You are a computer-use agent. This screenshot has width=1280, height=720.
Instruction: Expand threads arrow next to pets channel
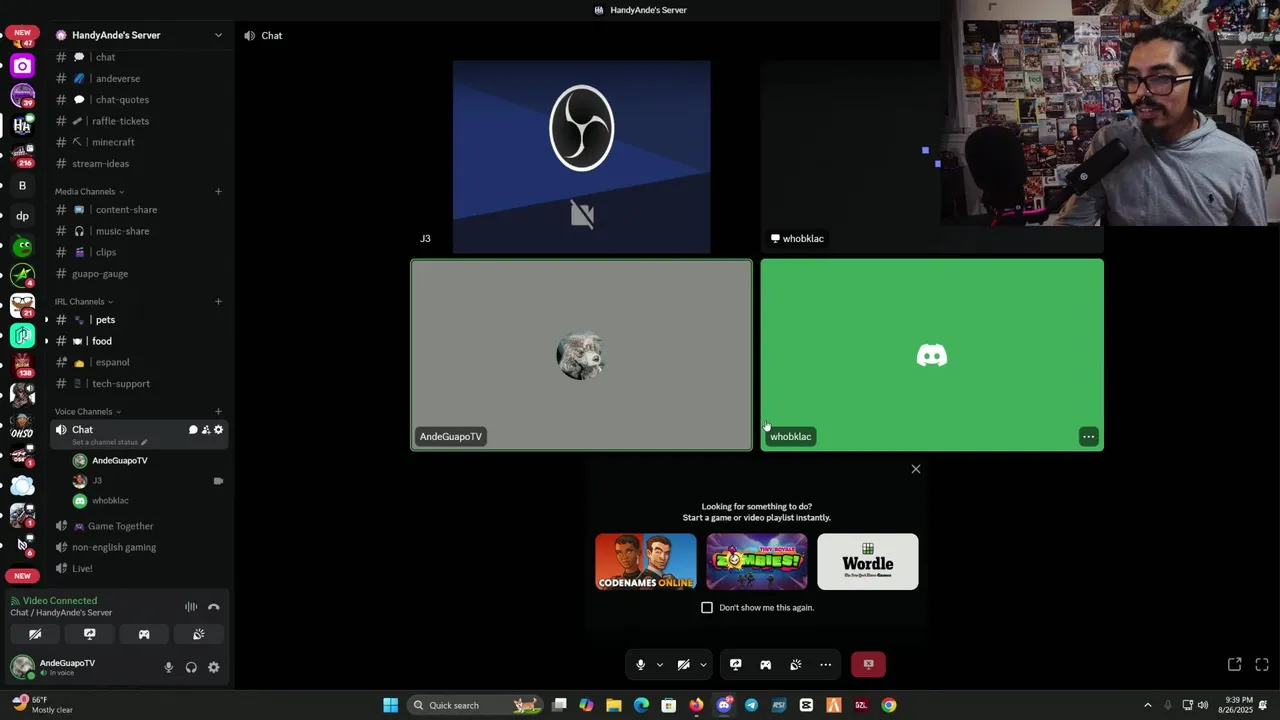pyautogui.click(x=46, y=320)
